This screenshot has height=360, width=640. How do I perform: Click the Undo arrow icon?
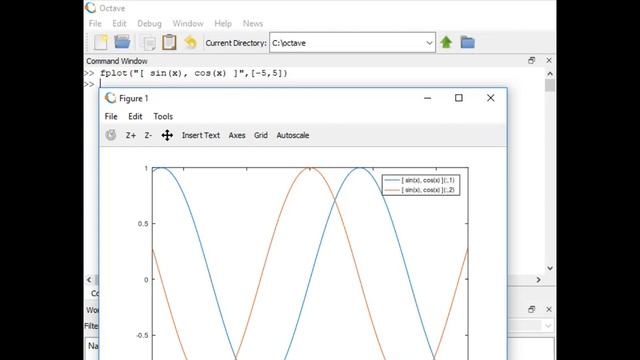pos(190,42)
